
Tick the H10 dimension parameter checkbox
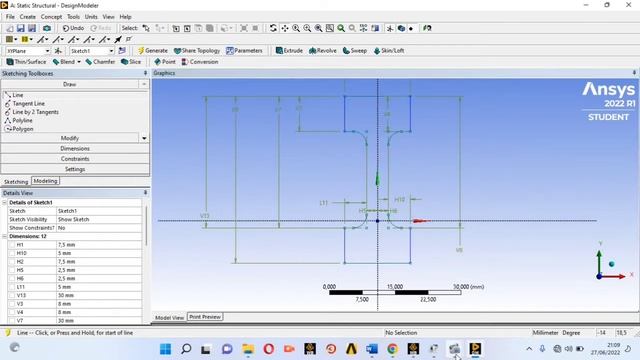pyautogui.click(x=11, y=253)
